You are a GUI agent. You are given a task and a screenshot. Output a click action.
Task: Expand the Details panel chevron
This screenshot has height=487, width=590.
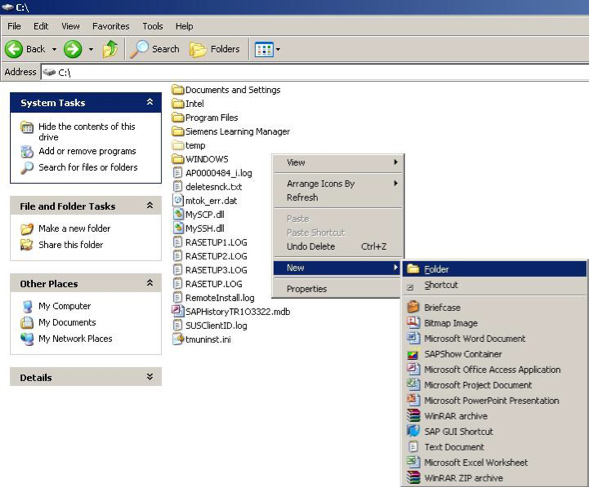[x=150, y=377]
